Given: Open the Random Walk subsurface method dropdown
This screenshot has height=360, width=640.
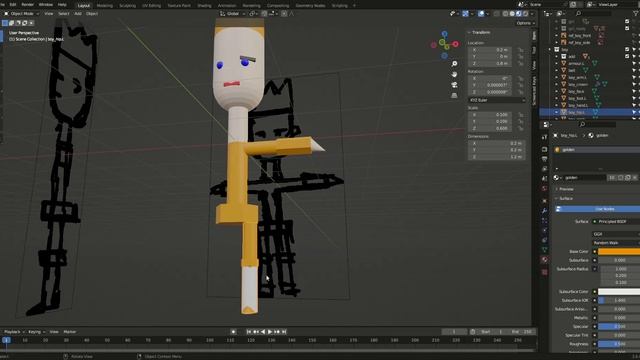Looking at the screenshot, I should click(x=616, y=242).
